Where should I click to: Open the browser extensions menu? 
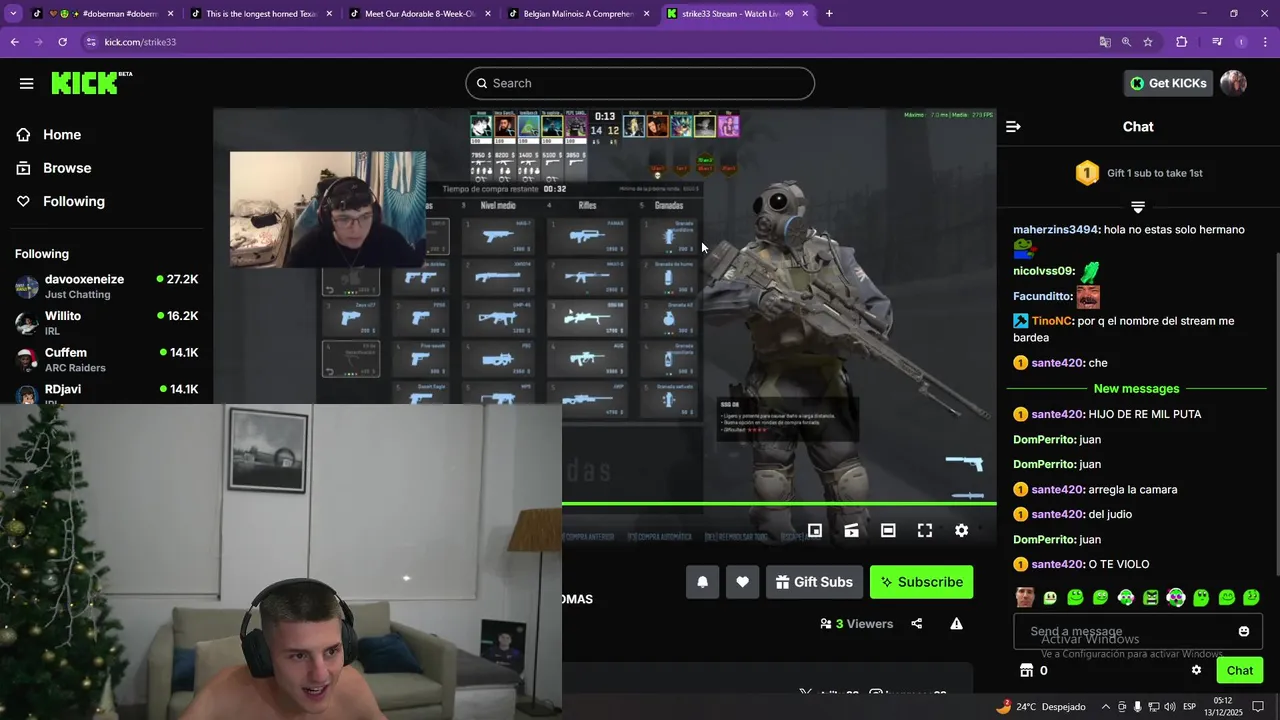(1181, 42)
